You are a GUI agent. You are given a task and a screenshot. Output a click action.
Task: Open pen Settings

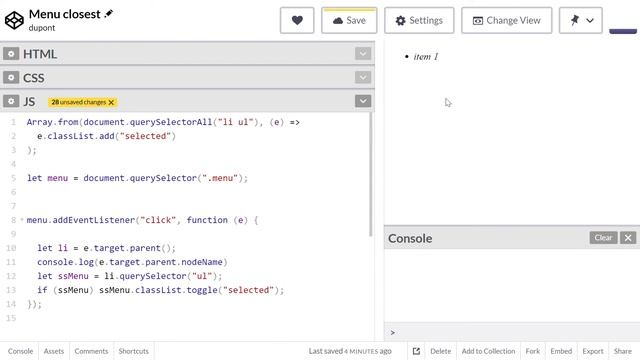[x=419, y=20]
